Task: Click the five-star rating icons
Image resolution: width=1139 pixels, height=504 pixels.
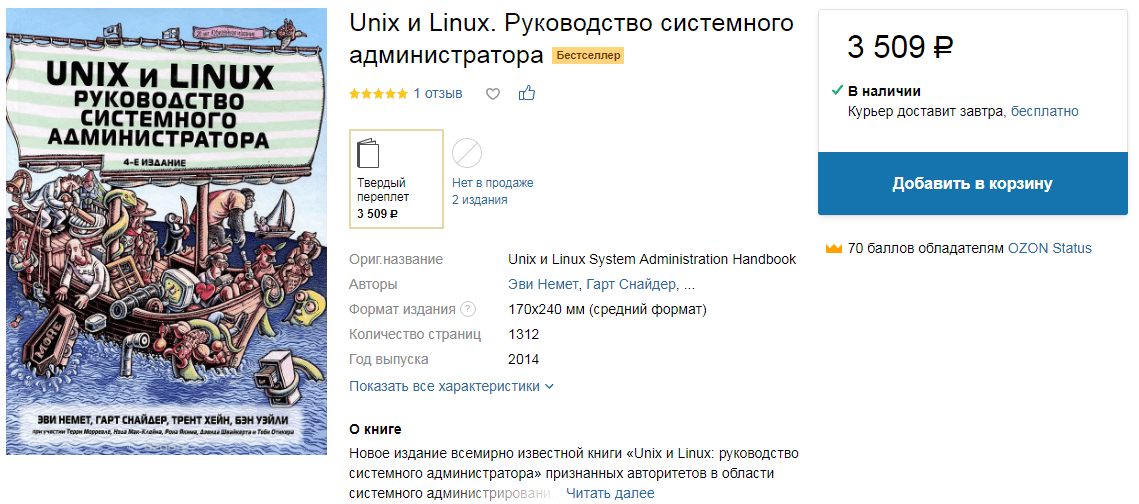Action: [x=378, y=94]
